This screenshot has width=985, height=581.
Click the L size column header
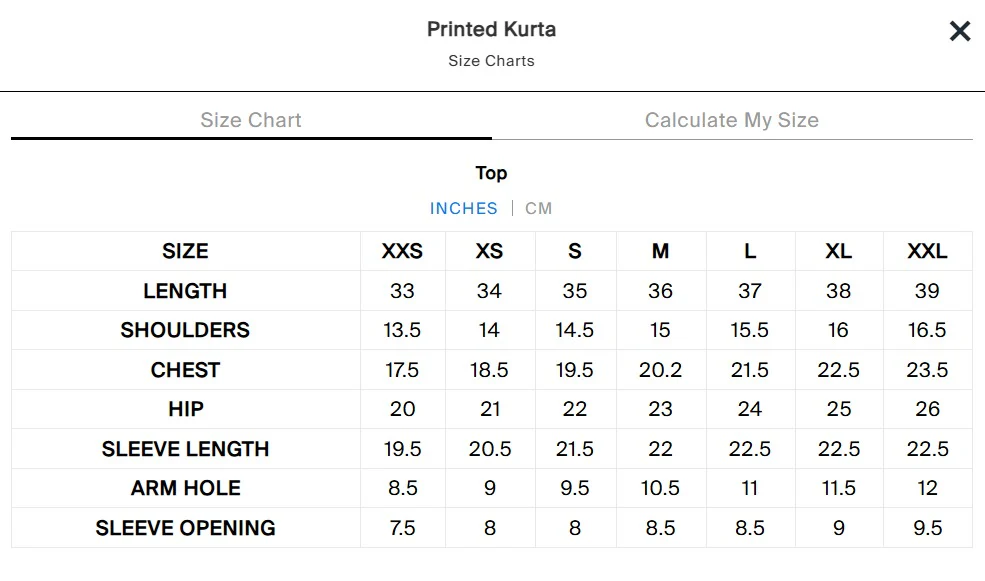pyautogui.click(x=750, y=251)
